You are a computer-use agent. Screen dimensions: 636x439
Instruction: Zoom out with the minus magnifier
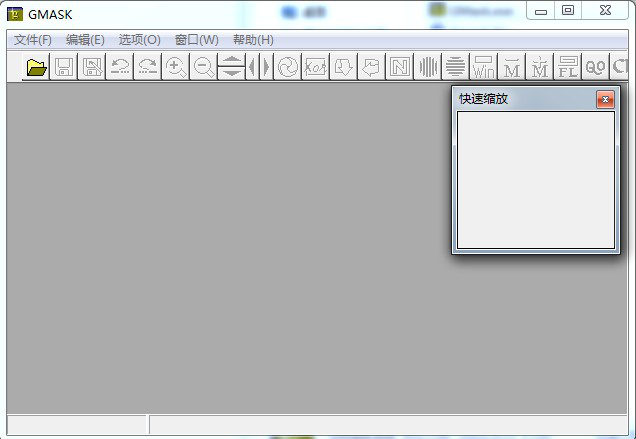[x=204, y=67]
